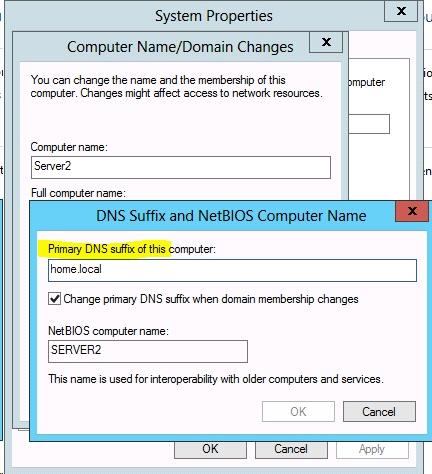Click the SERVER2 NetBIOS computer name field

coord(148,351)
